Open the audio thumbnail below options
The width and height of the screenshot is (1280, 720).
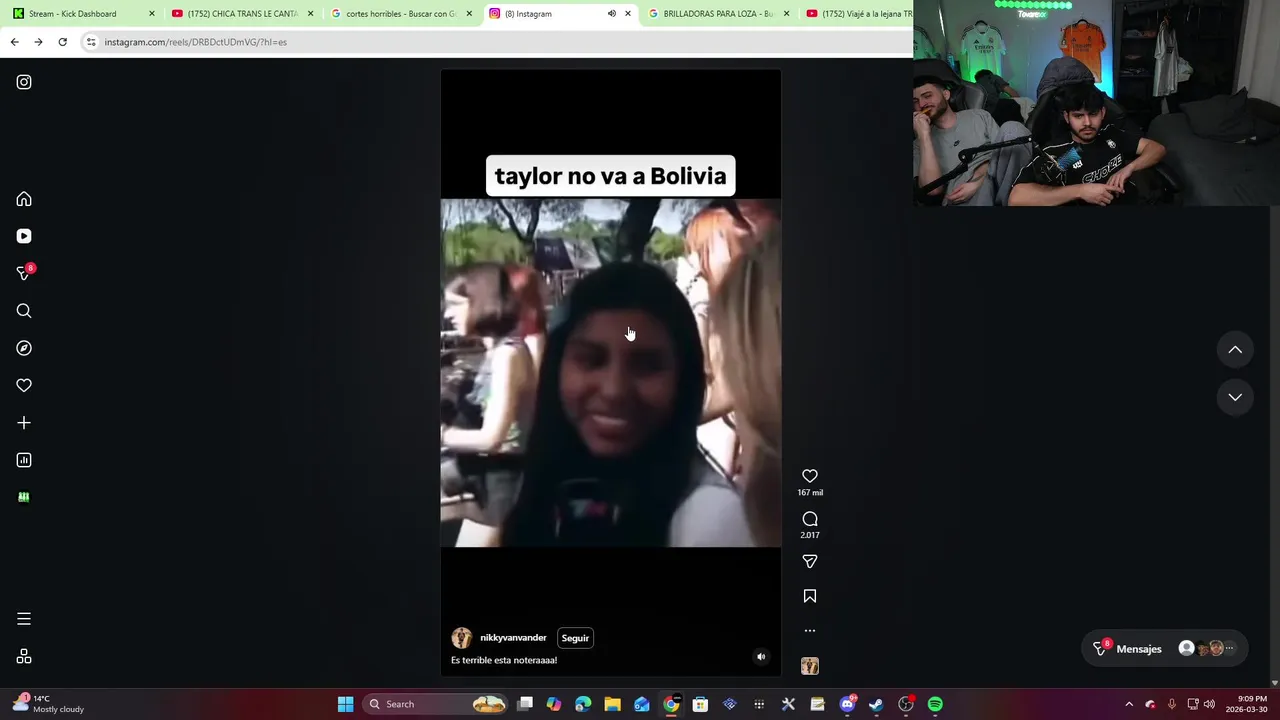pyautogui.click(x=810, y=666)
